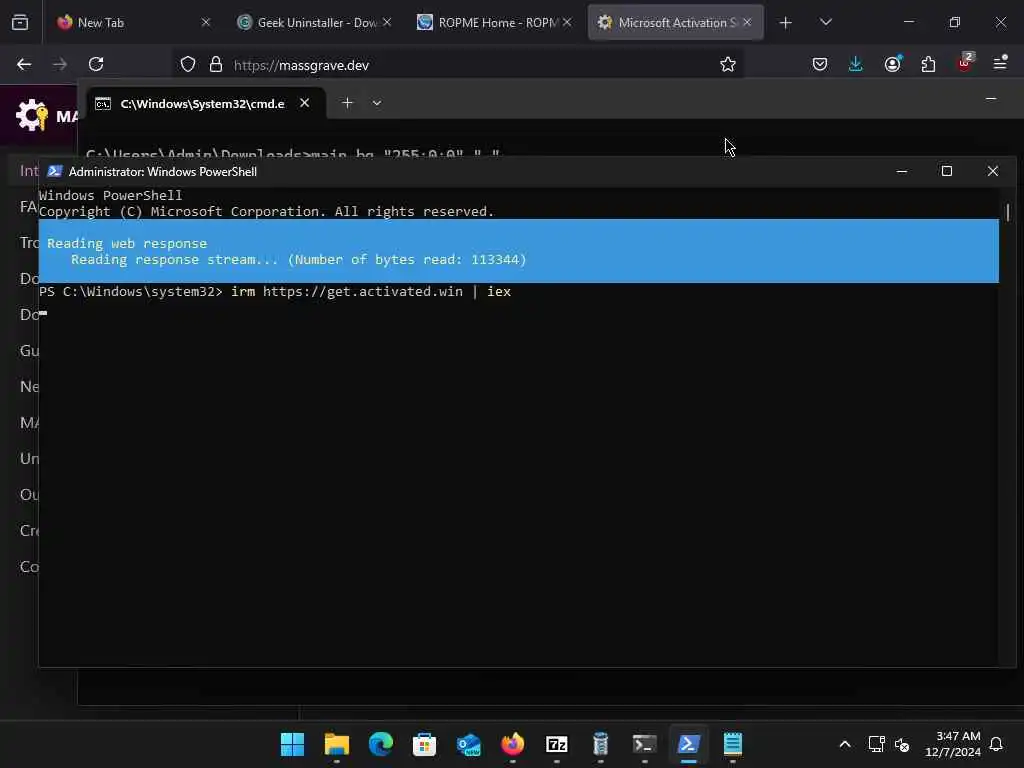The width and height of the screenshot is (1024, 768).
Task: Go back to the previous page
Action: [x=24, y=64]
